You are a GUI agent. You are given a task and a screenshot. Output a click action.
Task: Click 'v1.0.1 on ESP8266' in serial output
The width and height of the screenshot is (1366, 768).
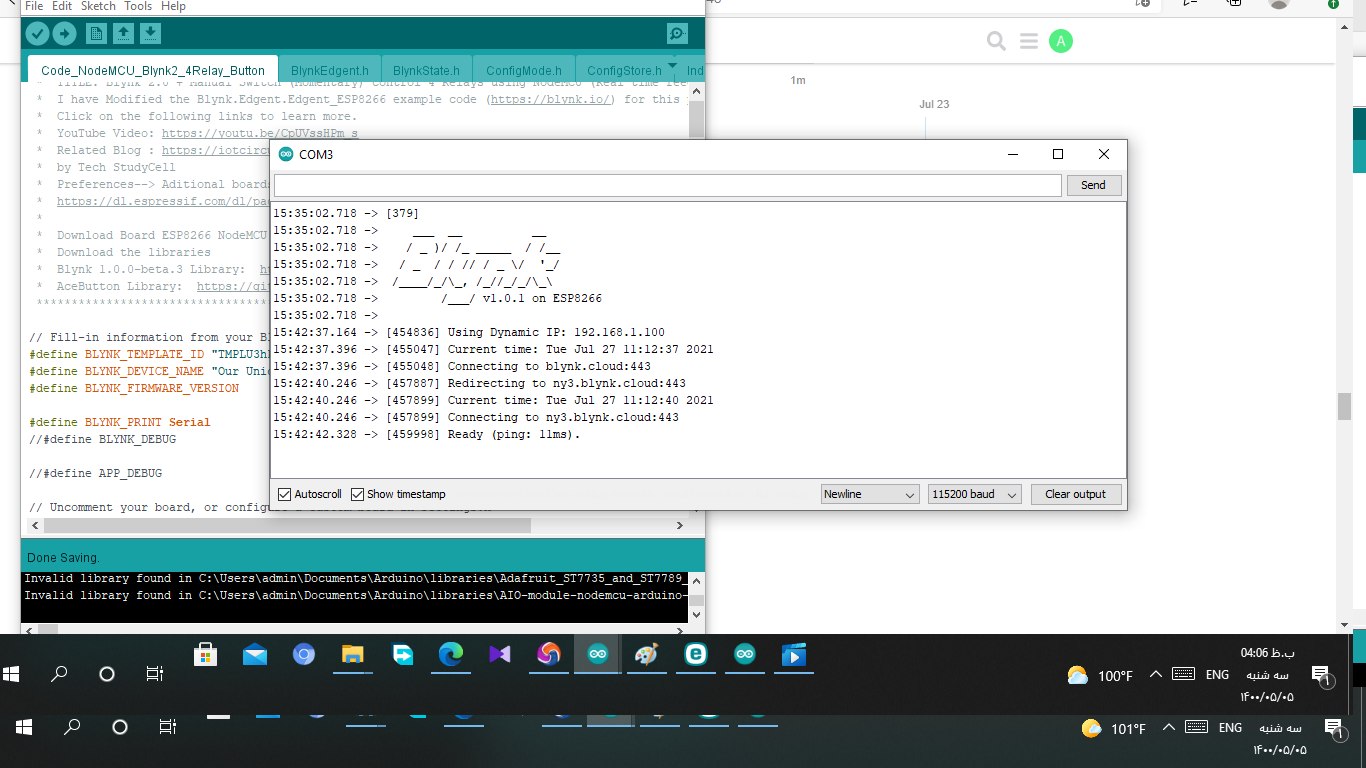542,299
